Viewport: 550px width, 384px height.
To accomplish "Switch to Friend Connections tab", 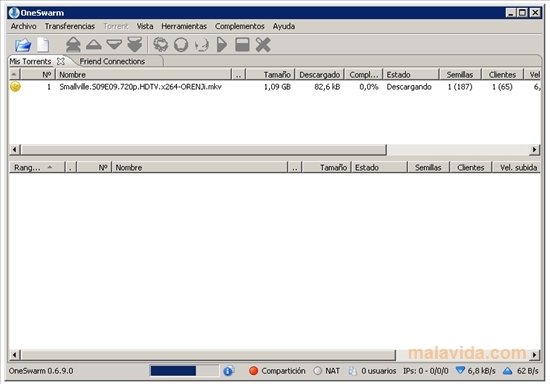I will point(112,61).
